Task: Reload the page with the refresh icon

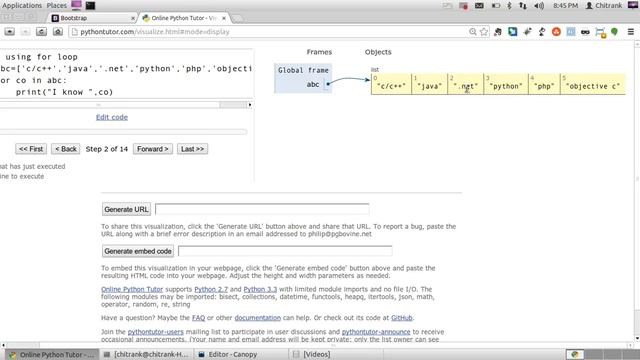Action: click(41, 31)
